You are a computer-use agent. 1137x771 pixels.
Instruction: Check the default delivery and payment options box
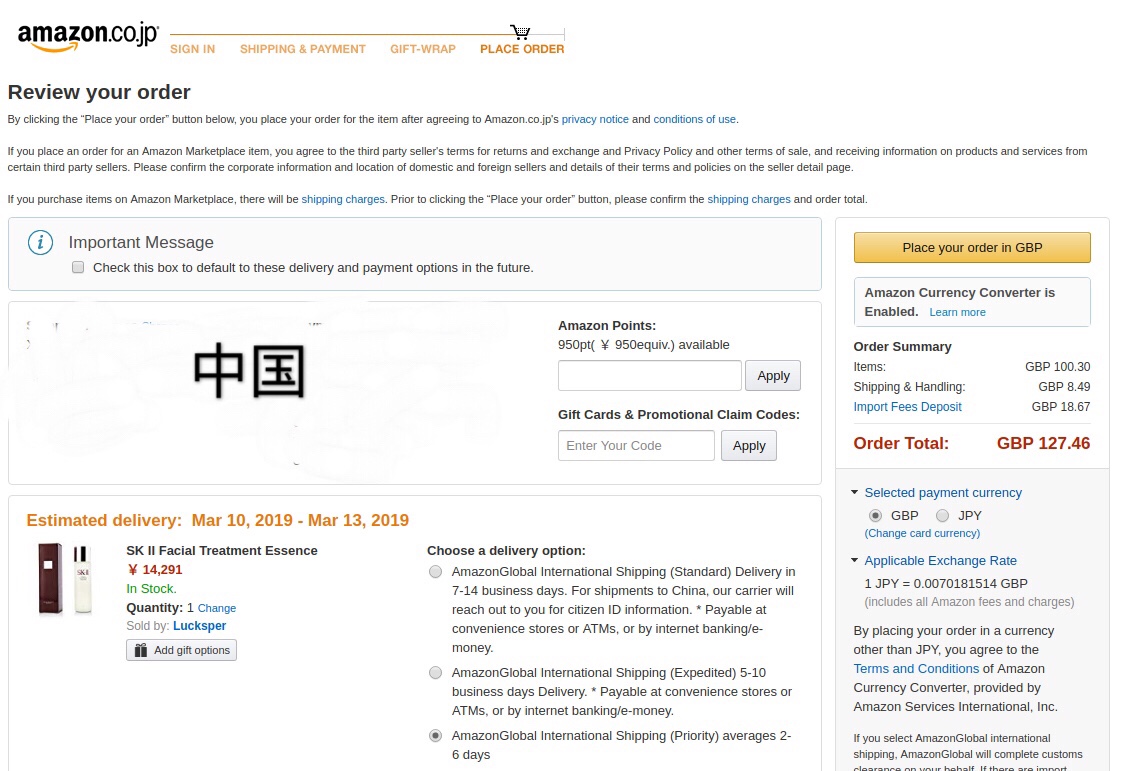point(78,268)
